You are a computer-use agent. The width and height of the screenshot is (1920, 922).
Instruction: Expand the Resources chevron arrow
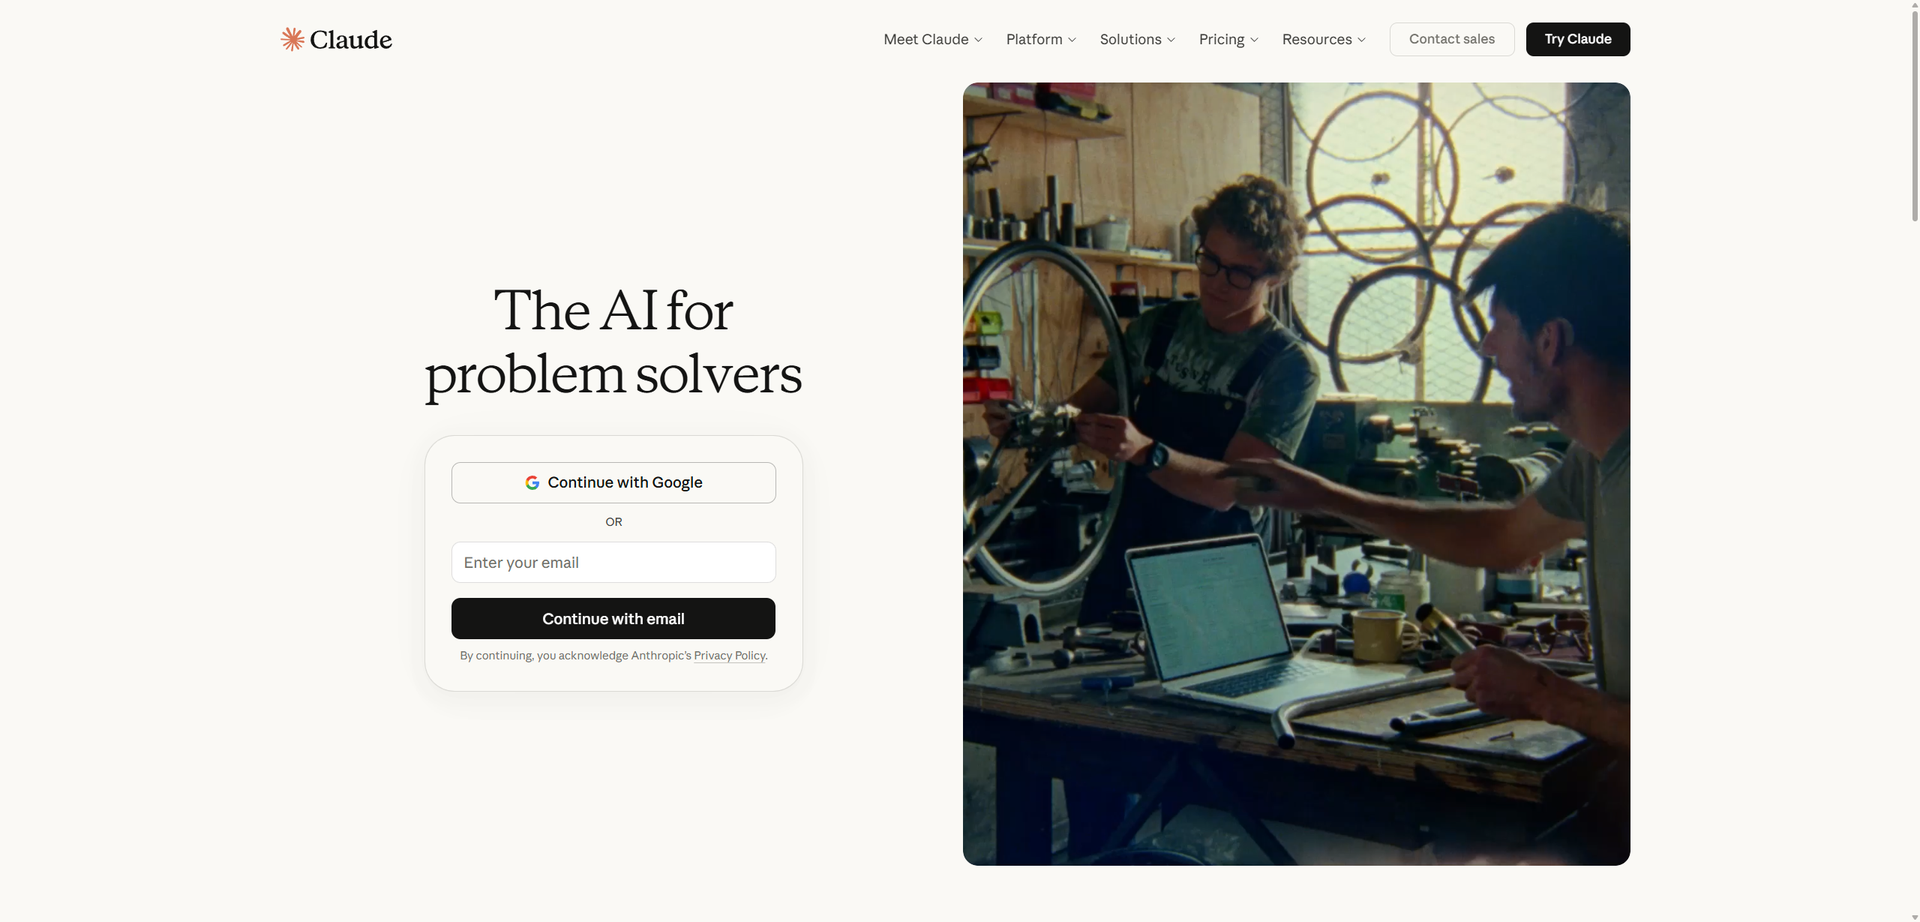pos(1361,40)
